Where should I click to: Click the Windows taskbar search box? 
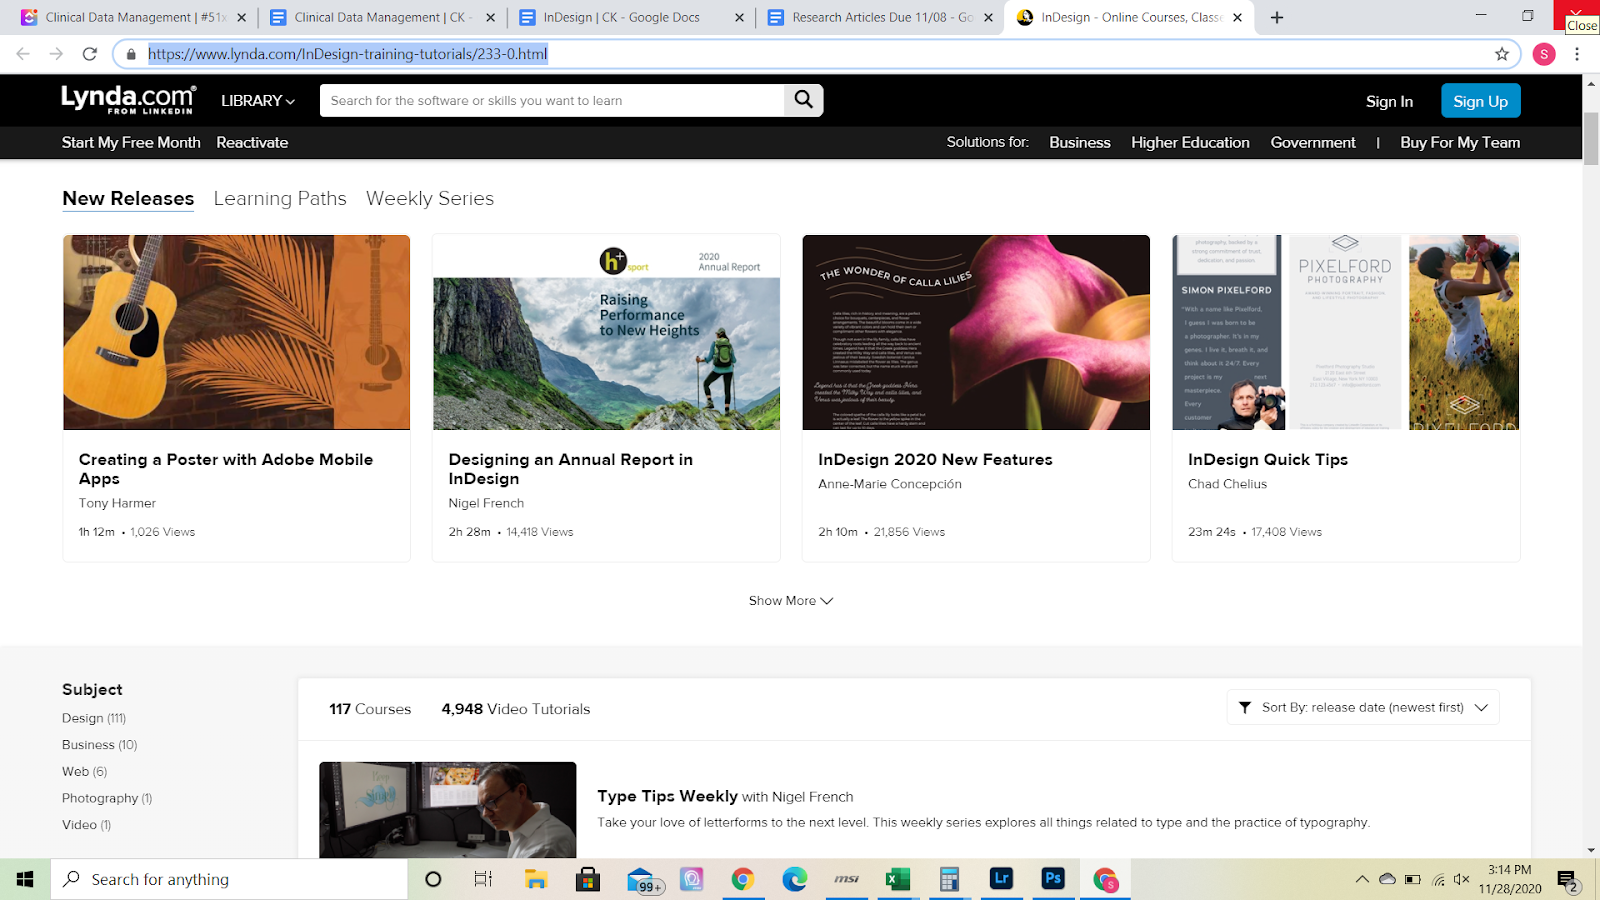pyautogui.click(x=230, y=879)
